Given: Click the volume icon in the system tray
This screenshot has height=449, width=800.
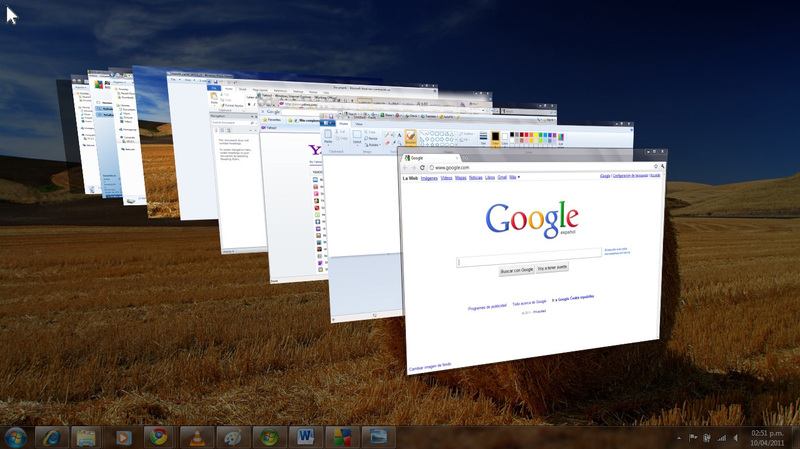Looking at the screenshot, I should coord(736,438).
